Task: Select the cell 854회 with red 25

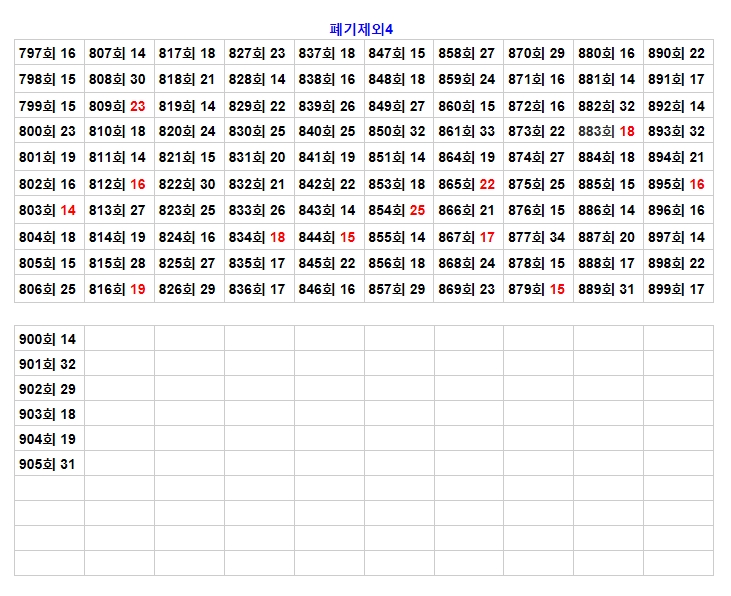Action: (398, 210)
